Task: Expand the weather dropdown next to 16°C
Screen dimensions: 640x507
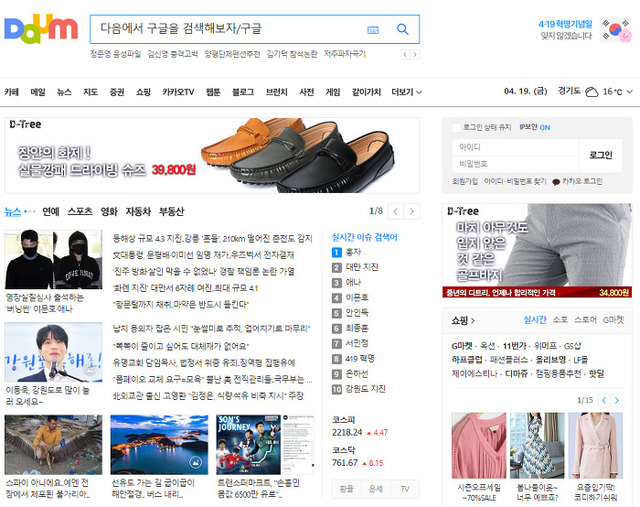Action: (630, 92)
